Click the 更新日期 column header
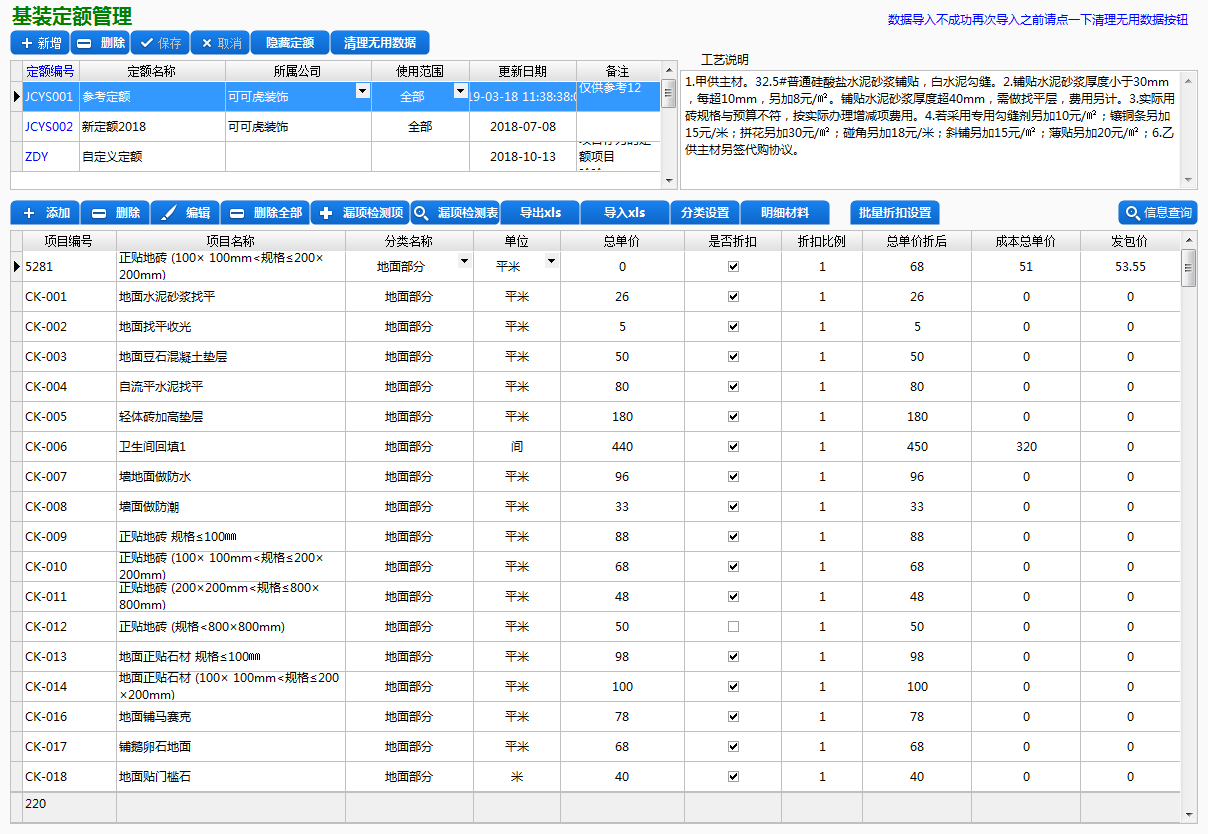 click(523, 72)
